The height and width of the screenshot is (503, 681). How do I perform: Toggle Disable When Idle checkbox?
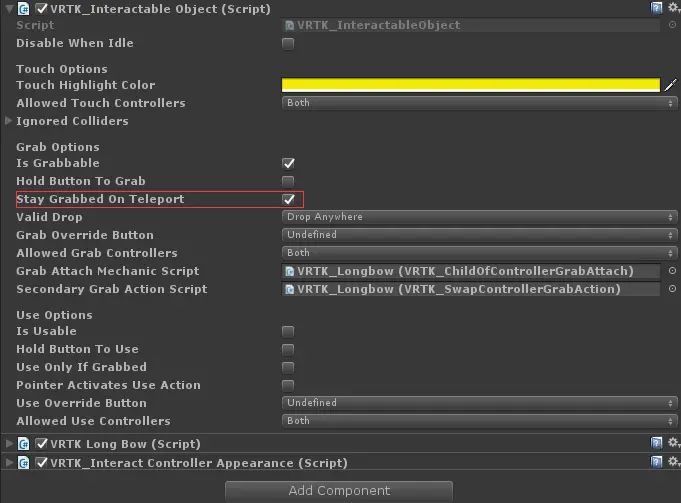tap(288, 44)
